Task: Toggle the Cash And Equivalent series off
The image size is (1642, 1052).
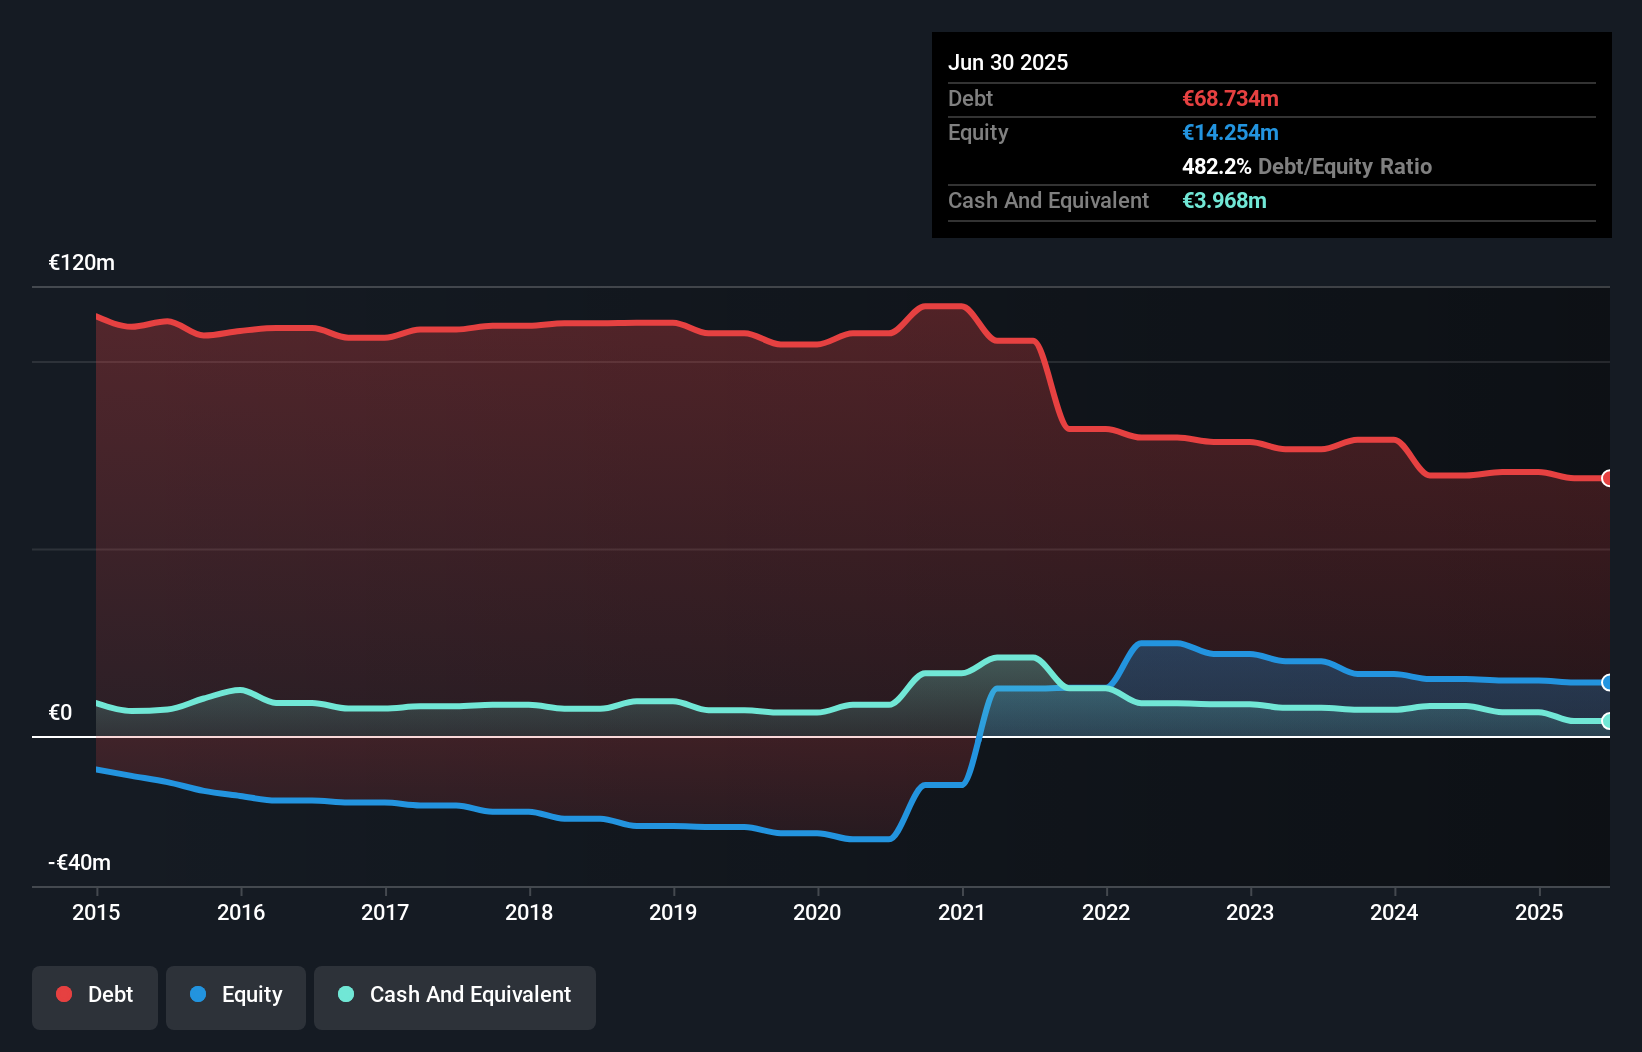Action: pyautogui.click(x=454, y=996)
